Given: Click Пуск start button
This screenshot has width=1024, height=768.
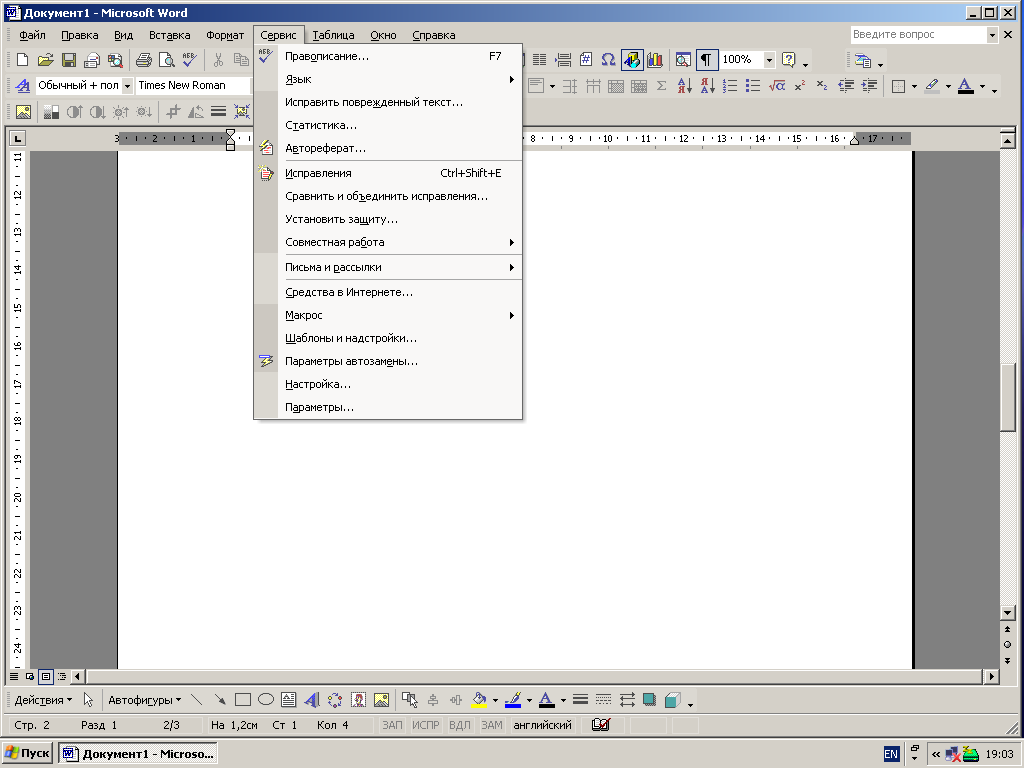Looking at the screenshot, I should pyautogui.click(x=27, y=754).
